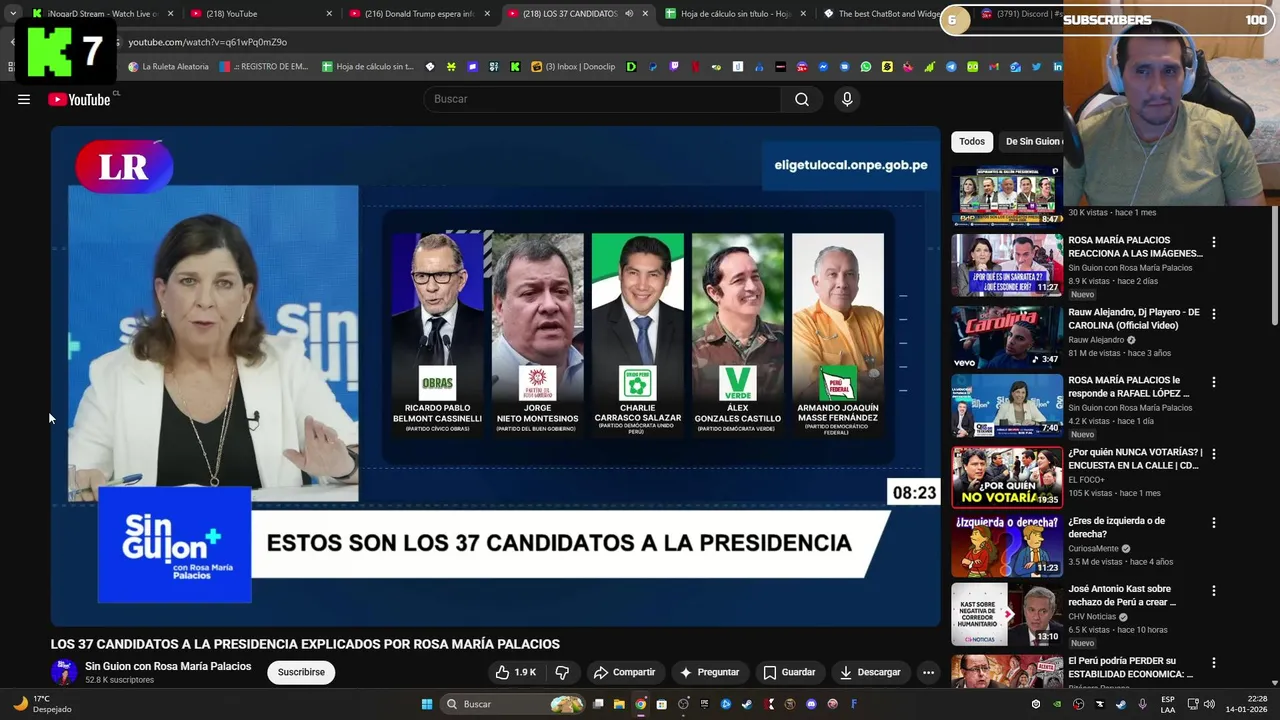Click the Sin Guion channel avatar
The height and width of the screenshot is (720, 1280).
click(64, 672)
